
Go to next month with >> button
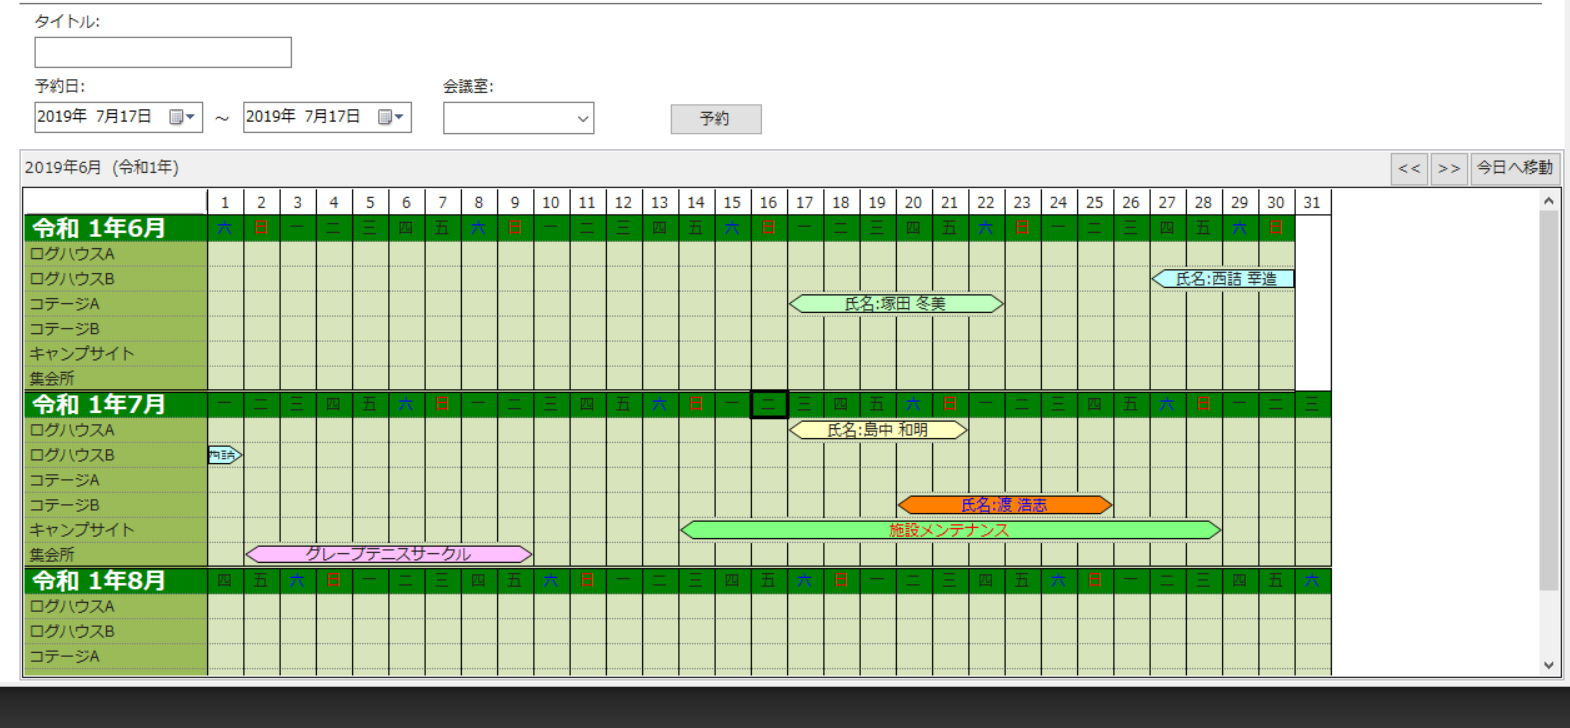pyautogui.click(x=1448, y=168)
